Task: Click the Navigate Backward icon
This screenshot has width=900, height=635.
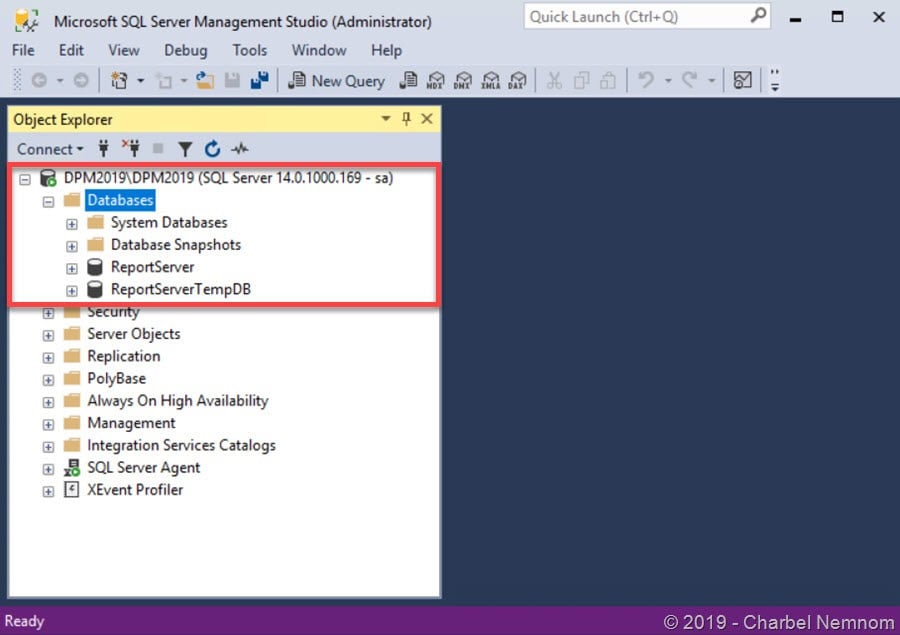Action: pos(39,80)
